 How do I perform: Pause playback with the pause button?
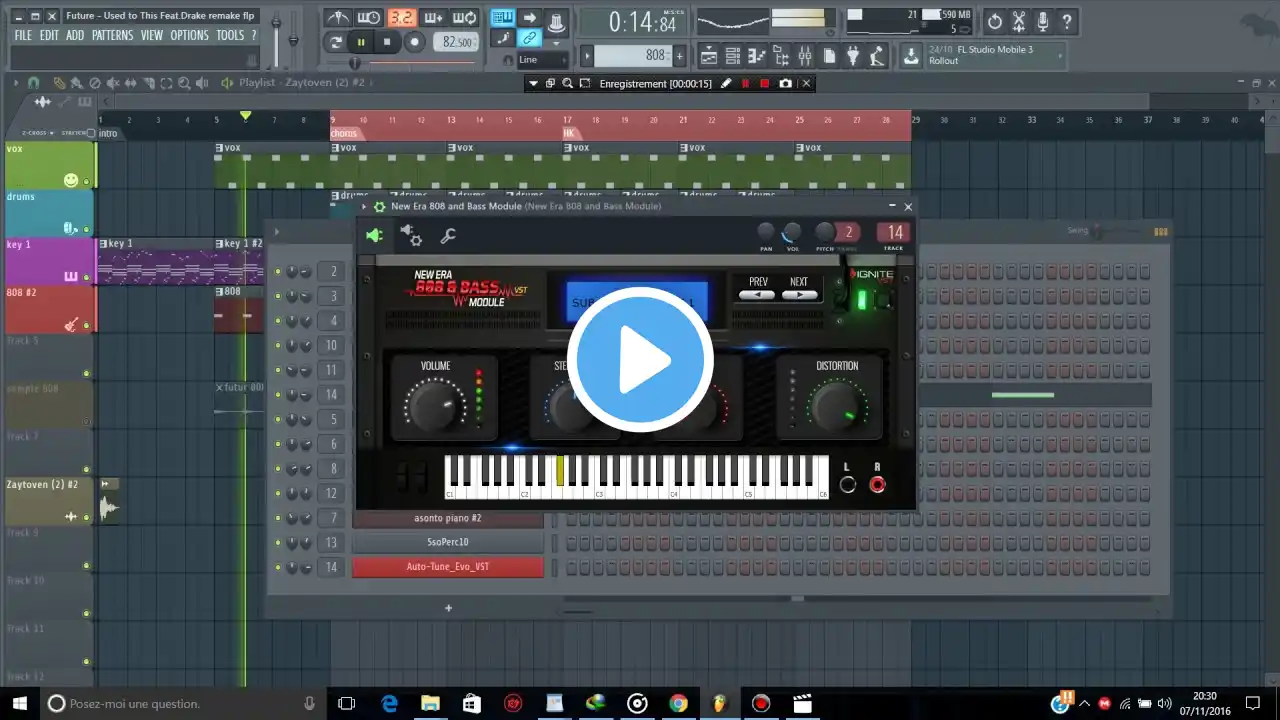click(361, 42)
